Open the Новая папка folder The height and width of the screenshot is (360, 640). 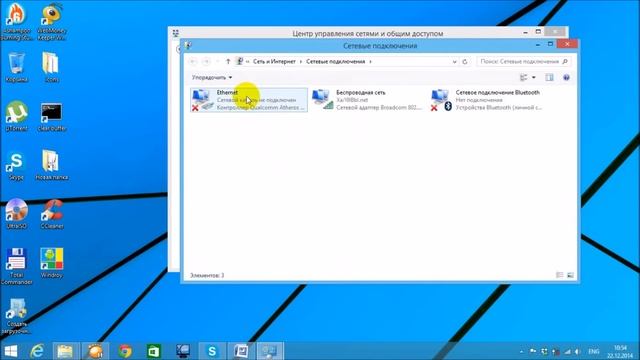(51, 165)
